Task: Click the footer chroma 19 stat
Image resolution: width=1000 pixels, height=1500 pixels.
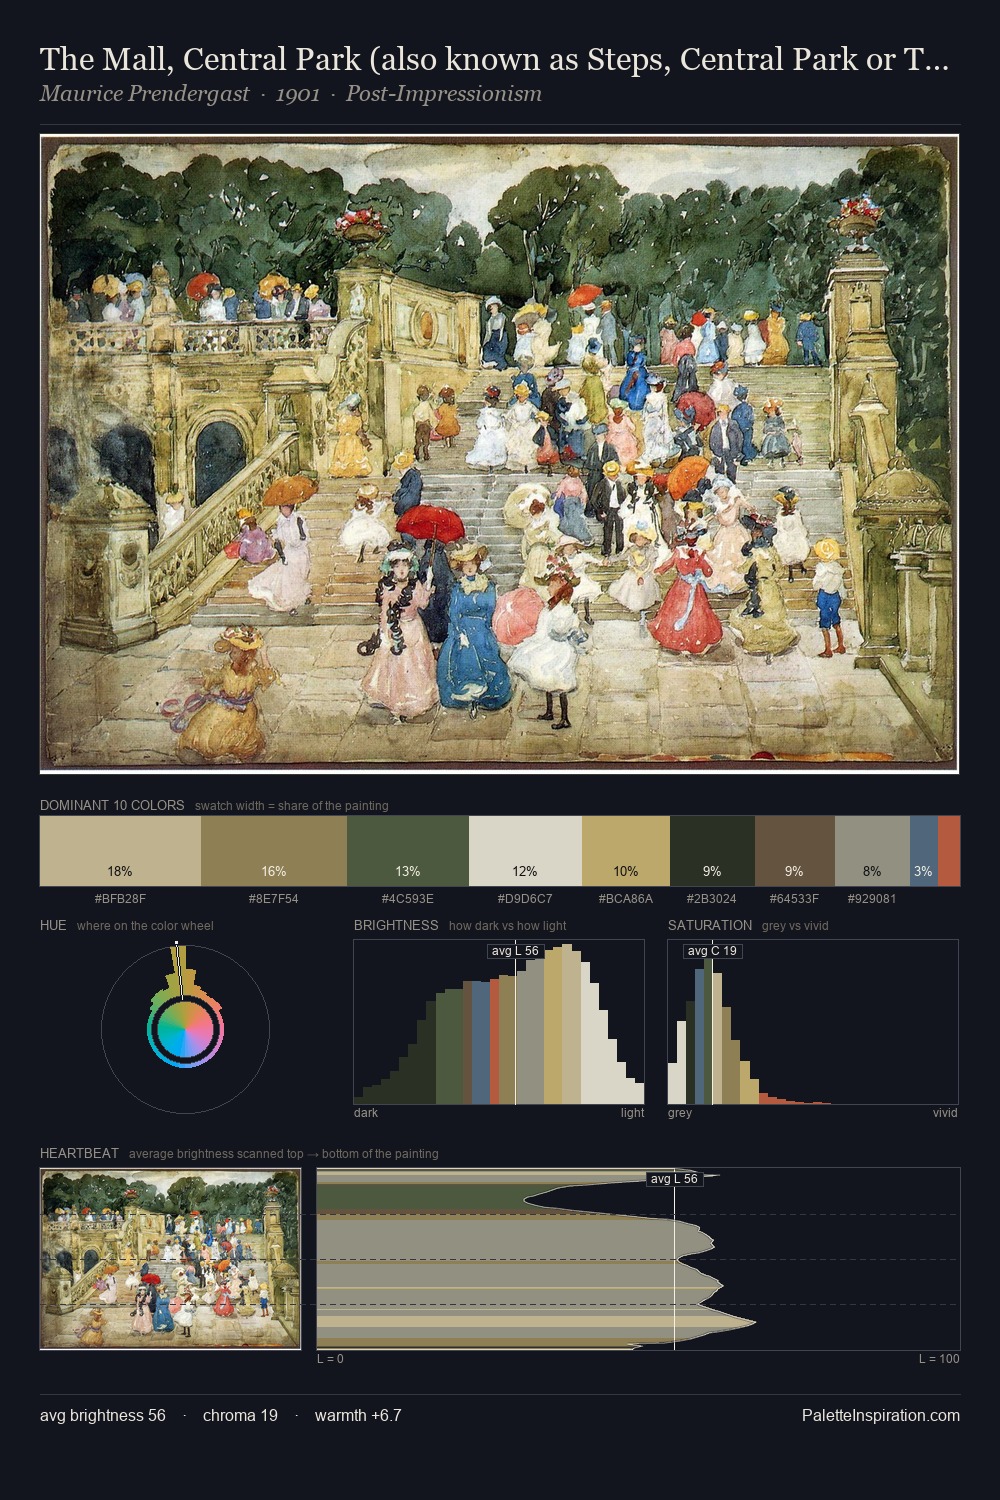Action: click(240, 1415)
